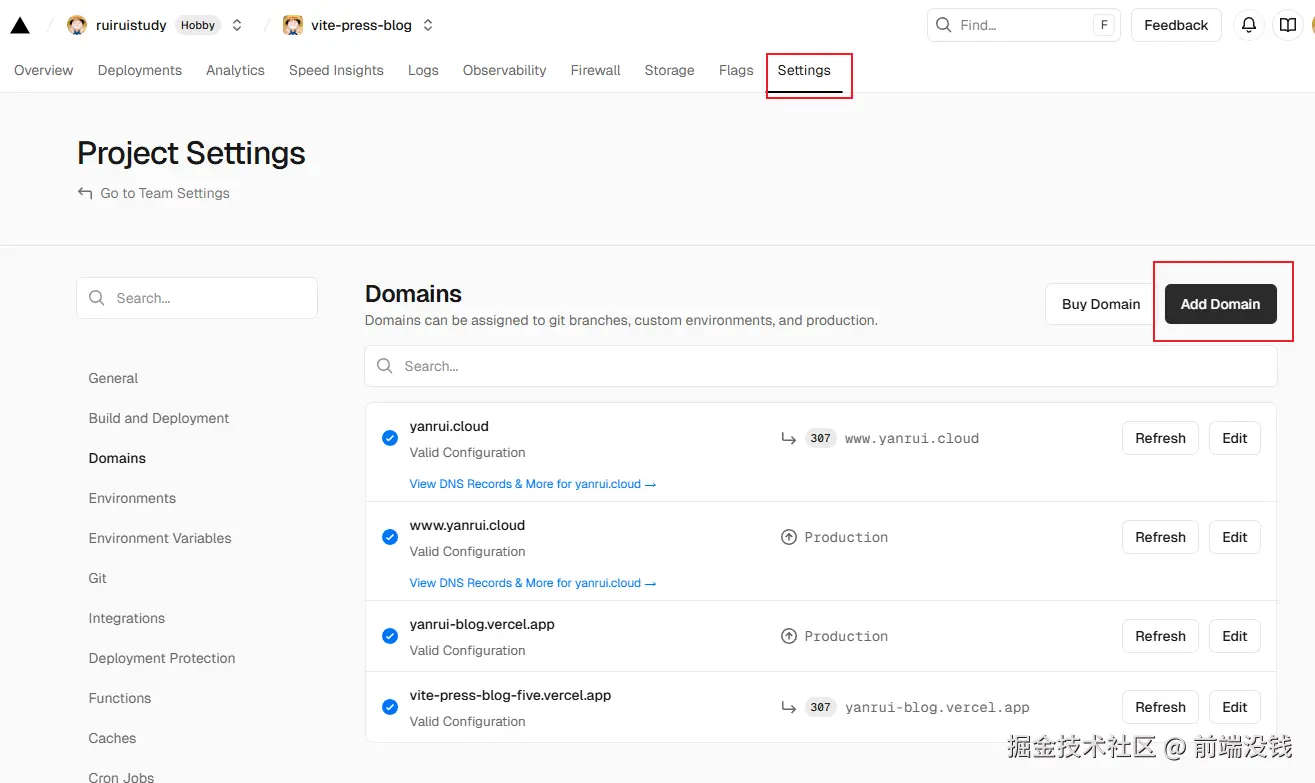Screen dimensions: 1315x783
Task: Click the Production arrow icon for yanrui-blog.vercel.app
Action: [x=789, y=636]
